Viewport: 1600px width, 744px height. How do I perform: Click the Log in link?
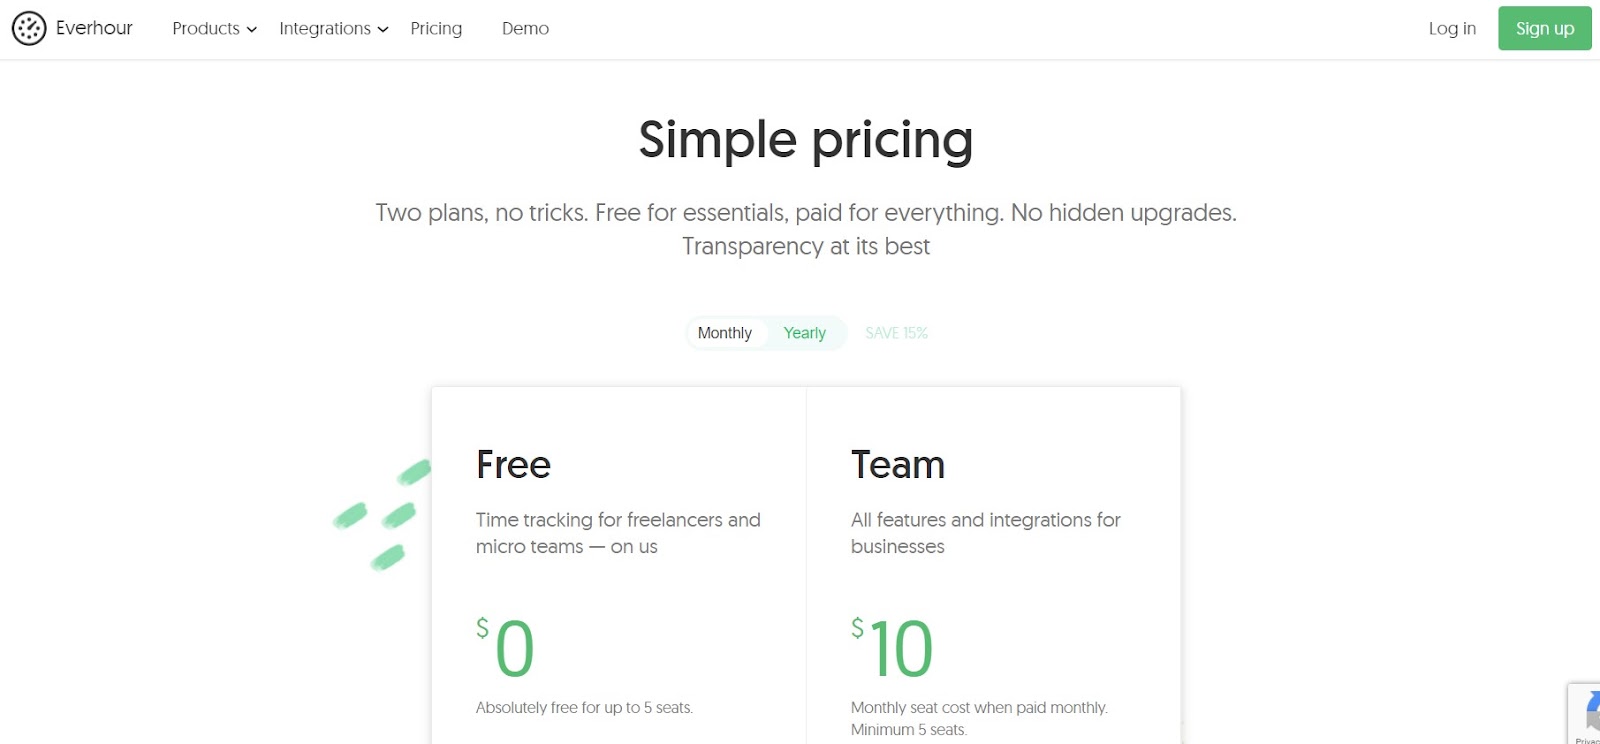pyautogui.click(x=1451, y=28)
